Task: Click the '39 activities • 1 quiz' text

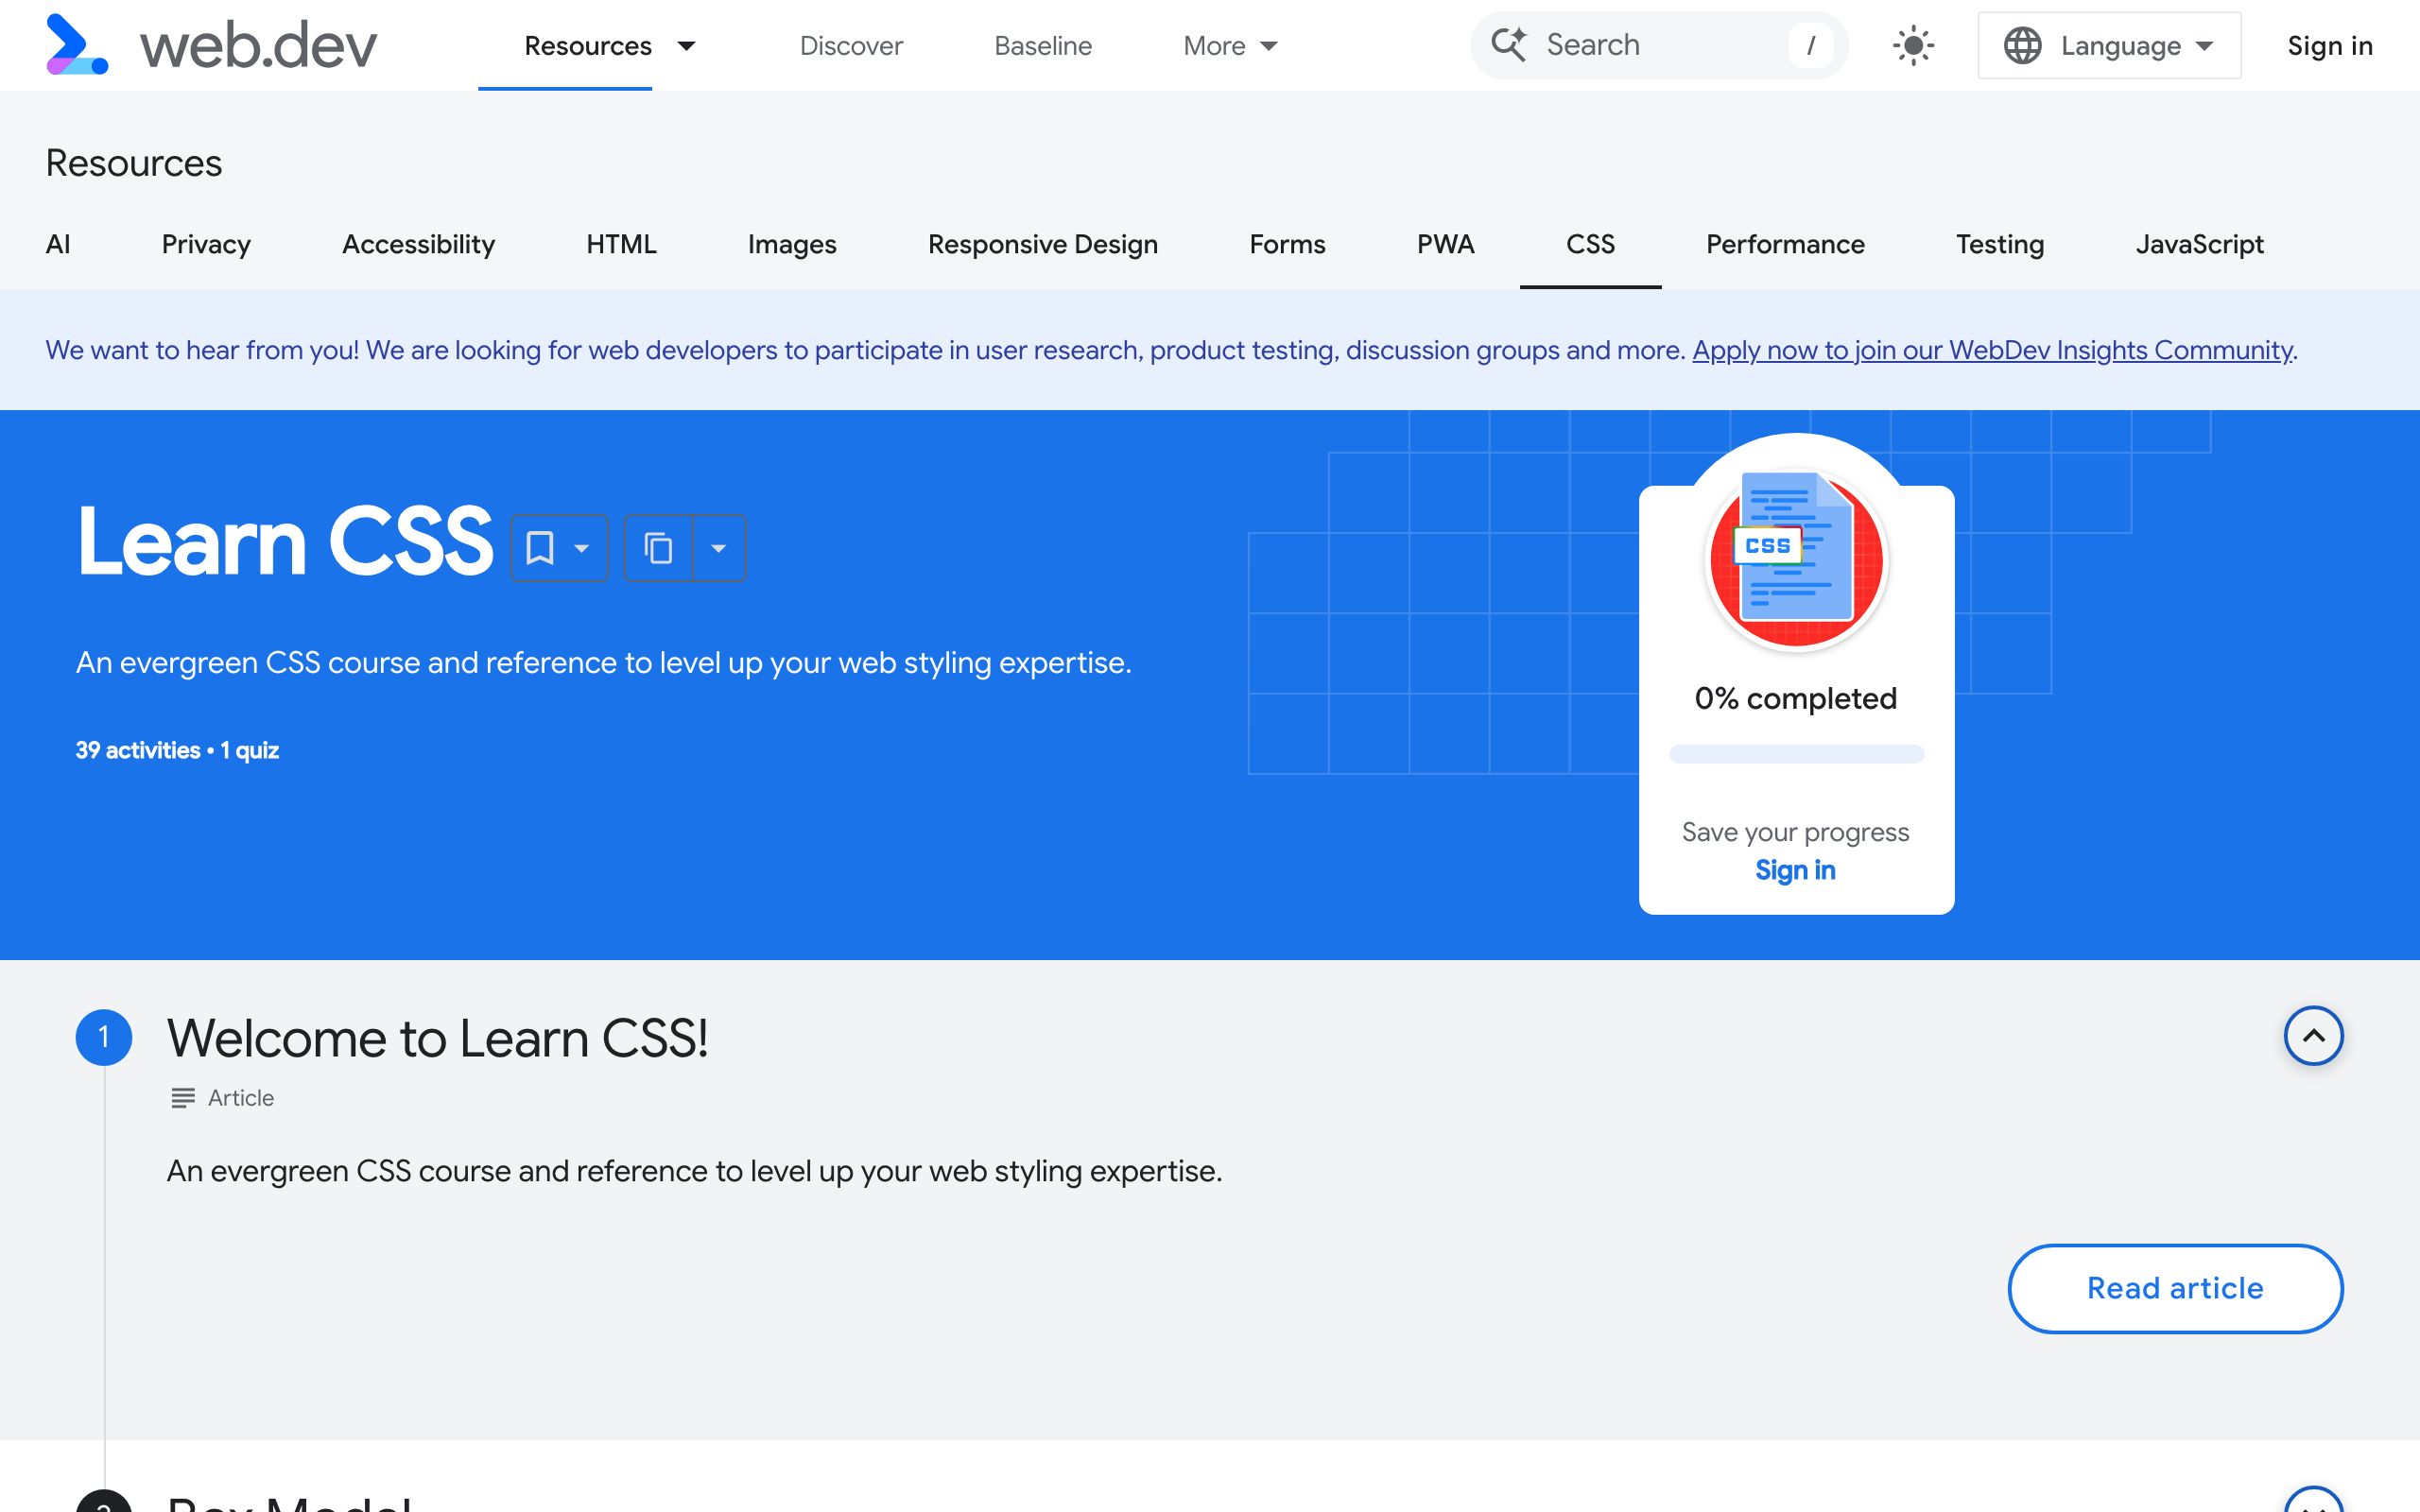Action: 177,750
